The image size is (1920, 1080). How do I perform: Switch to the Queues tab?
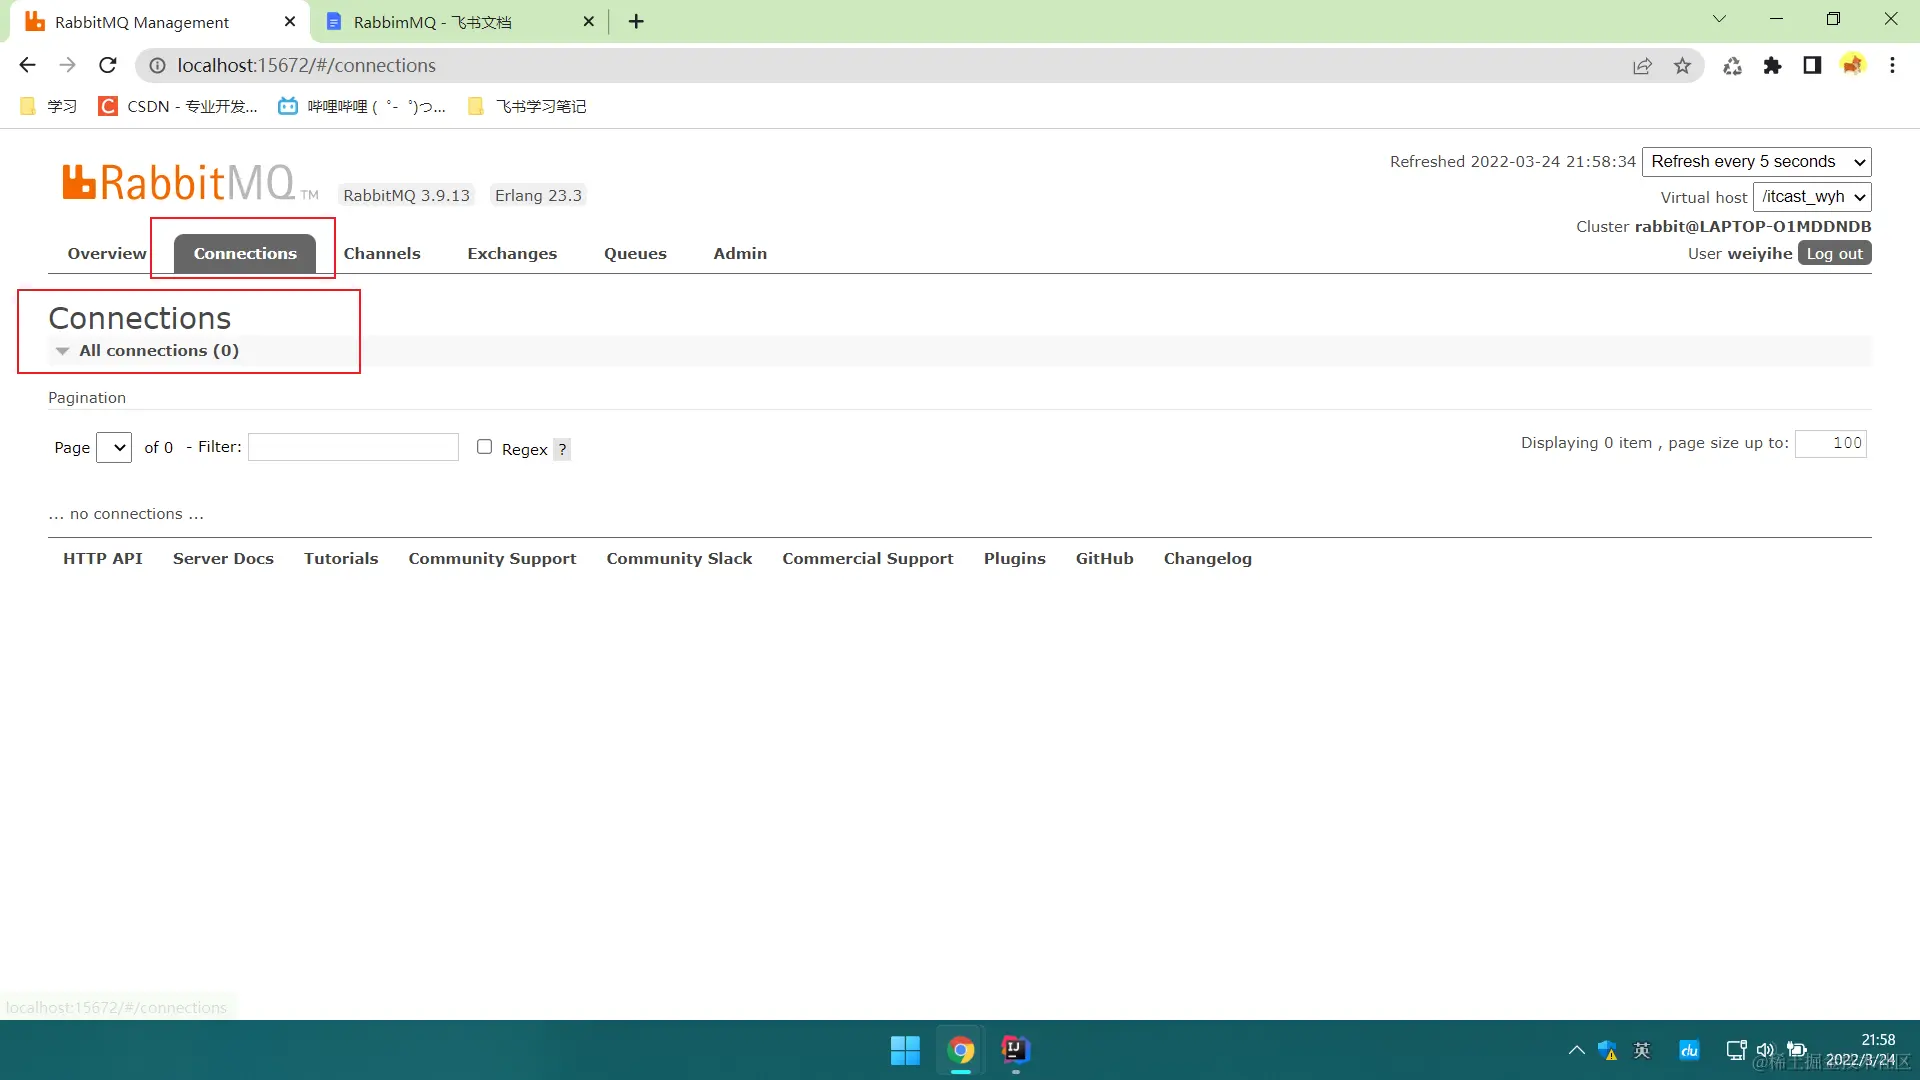pyautogui.click(x=635, y=254)
